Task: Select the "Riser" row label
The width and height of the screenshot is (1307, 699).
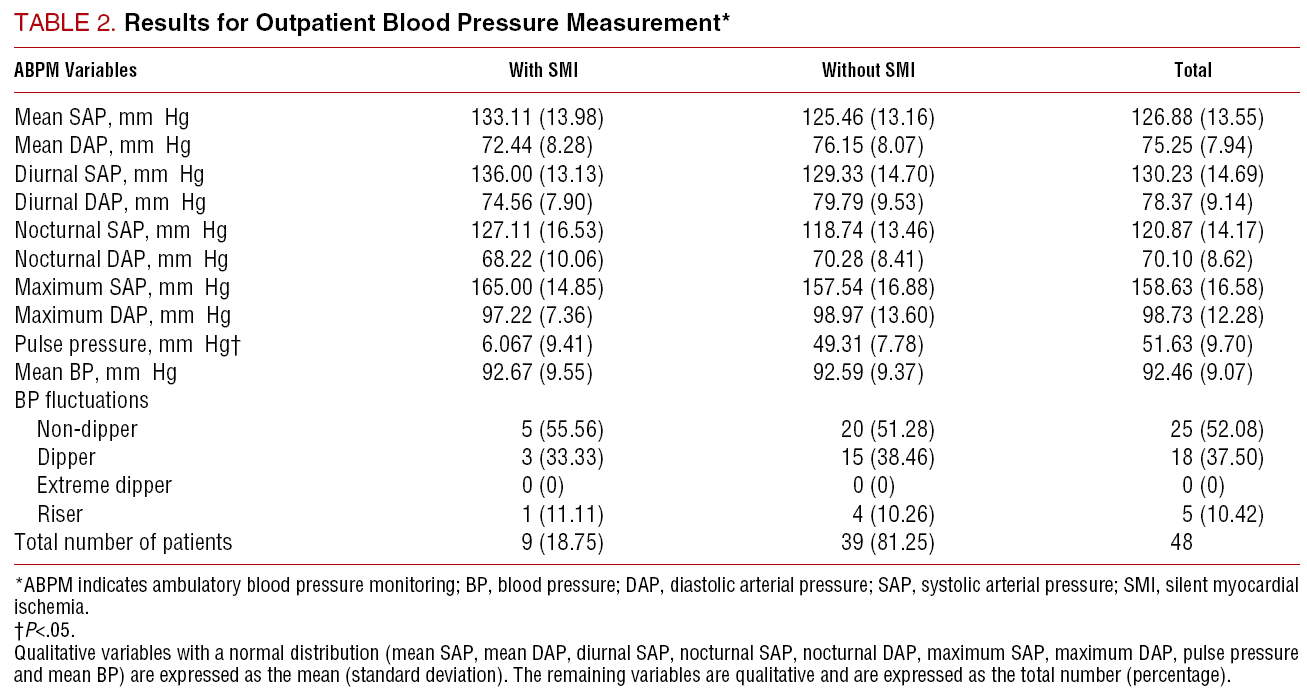Action: coord(60,514)
